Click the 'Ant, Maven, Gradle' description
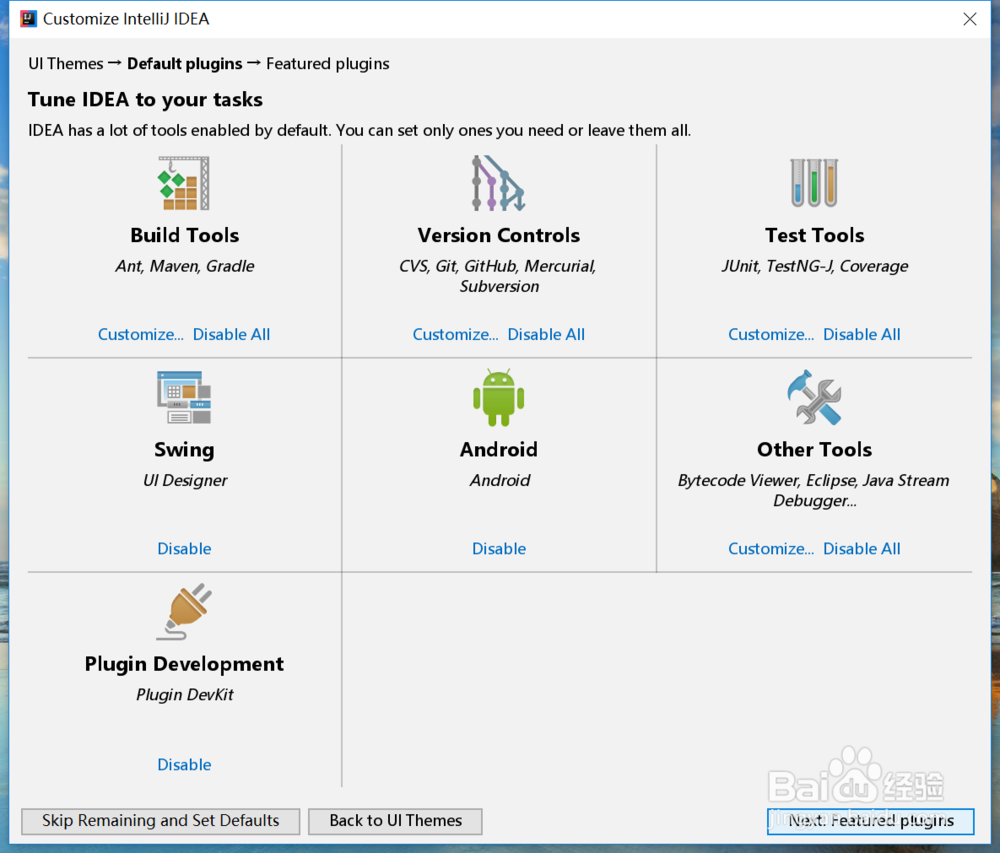Viewport: 1000px width, 853px height. (184, 266)
